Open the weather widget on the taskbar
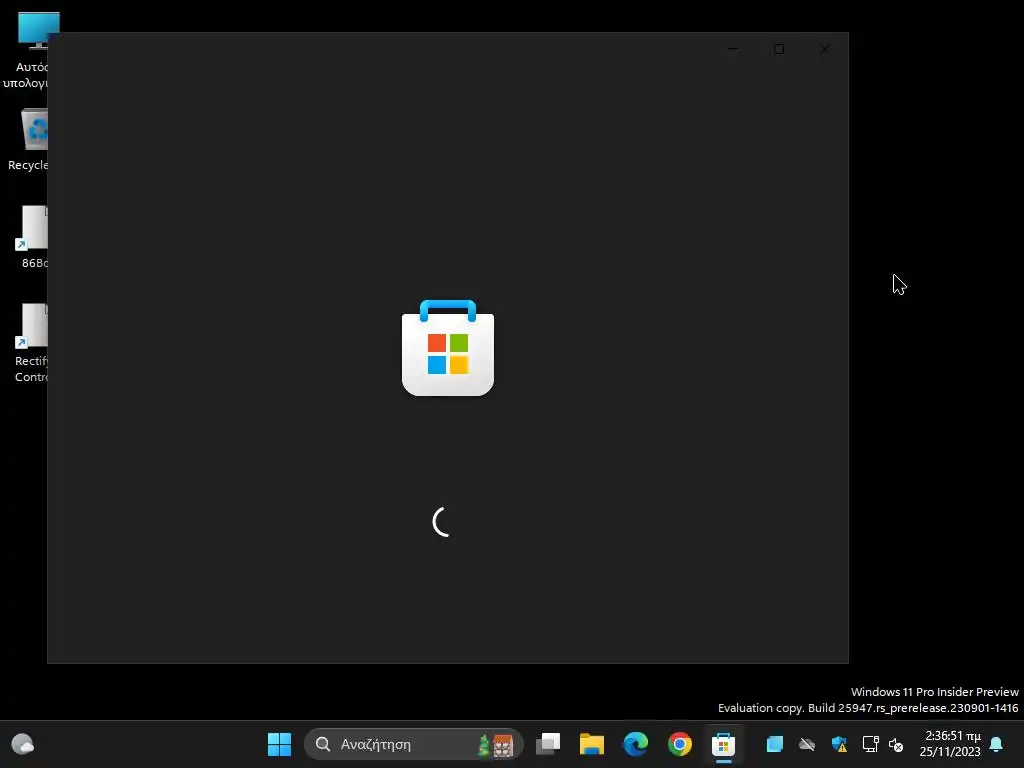The image size is (1024, 768). pyautogui.click(x=23, y=744)
